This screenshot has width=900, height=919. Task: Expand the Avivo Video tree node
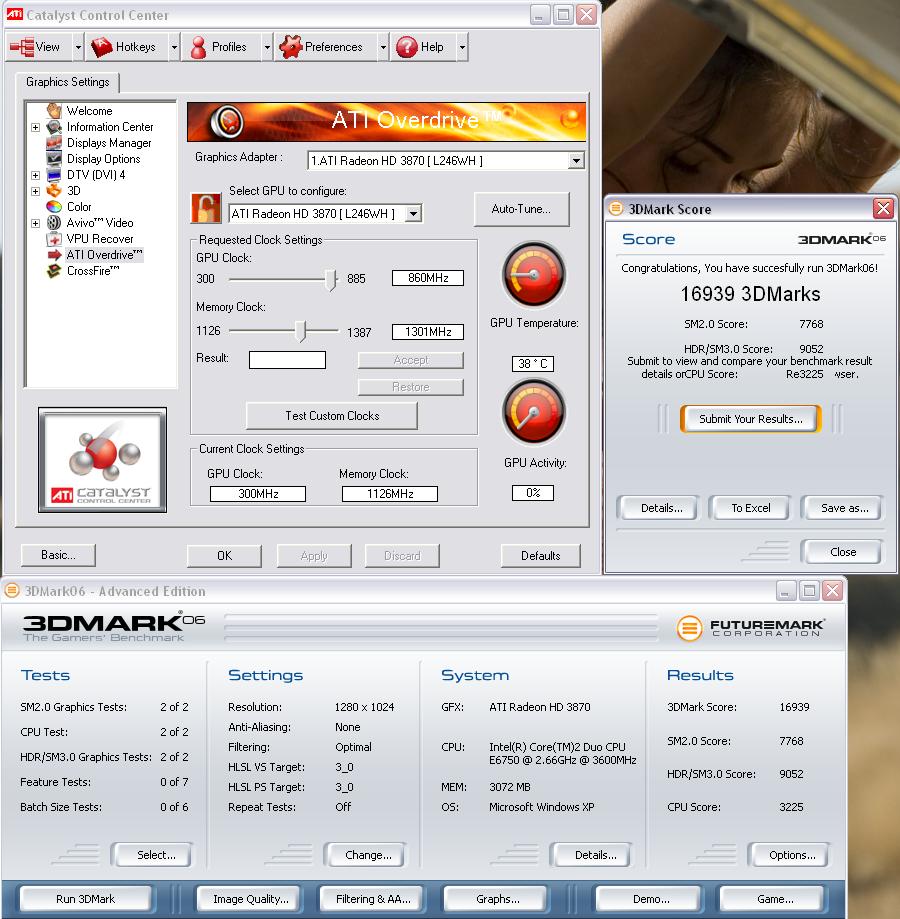(36, 223)
